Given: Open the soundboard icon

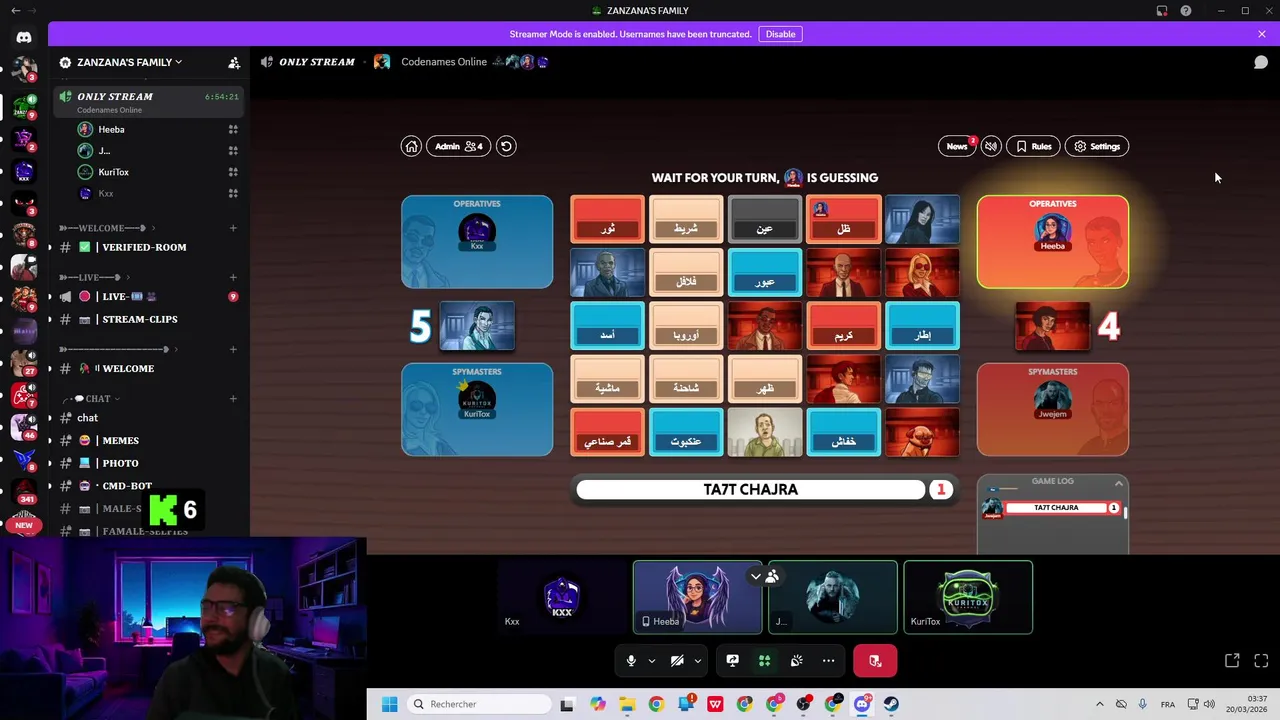Looking at the screenshot, I should coord(796,660).
